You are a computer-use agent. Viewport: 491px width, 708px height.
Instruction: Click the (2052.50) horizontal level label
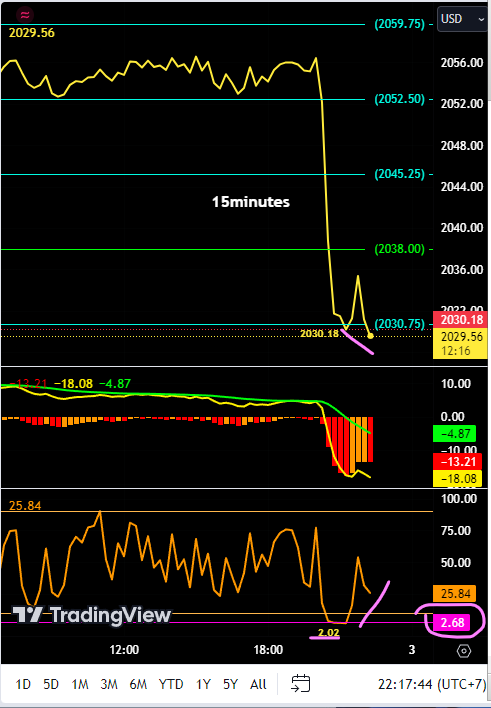coord(399,99)
